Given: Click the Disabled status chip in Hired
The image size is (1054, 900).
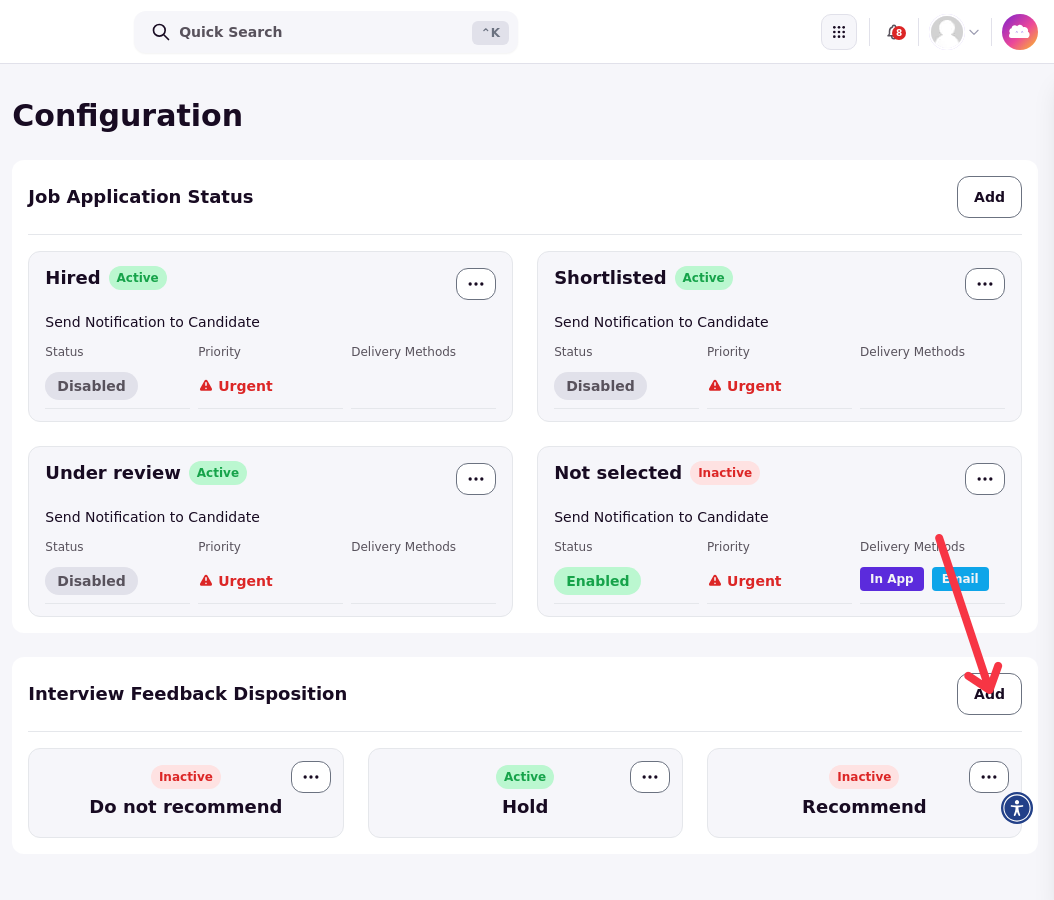Looking at the screenshot, I should [91, 386].
